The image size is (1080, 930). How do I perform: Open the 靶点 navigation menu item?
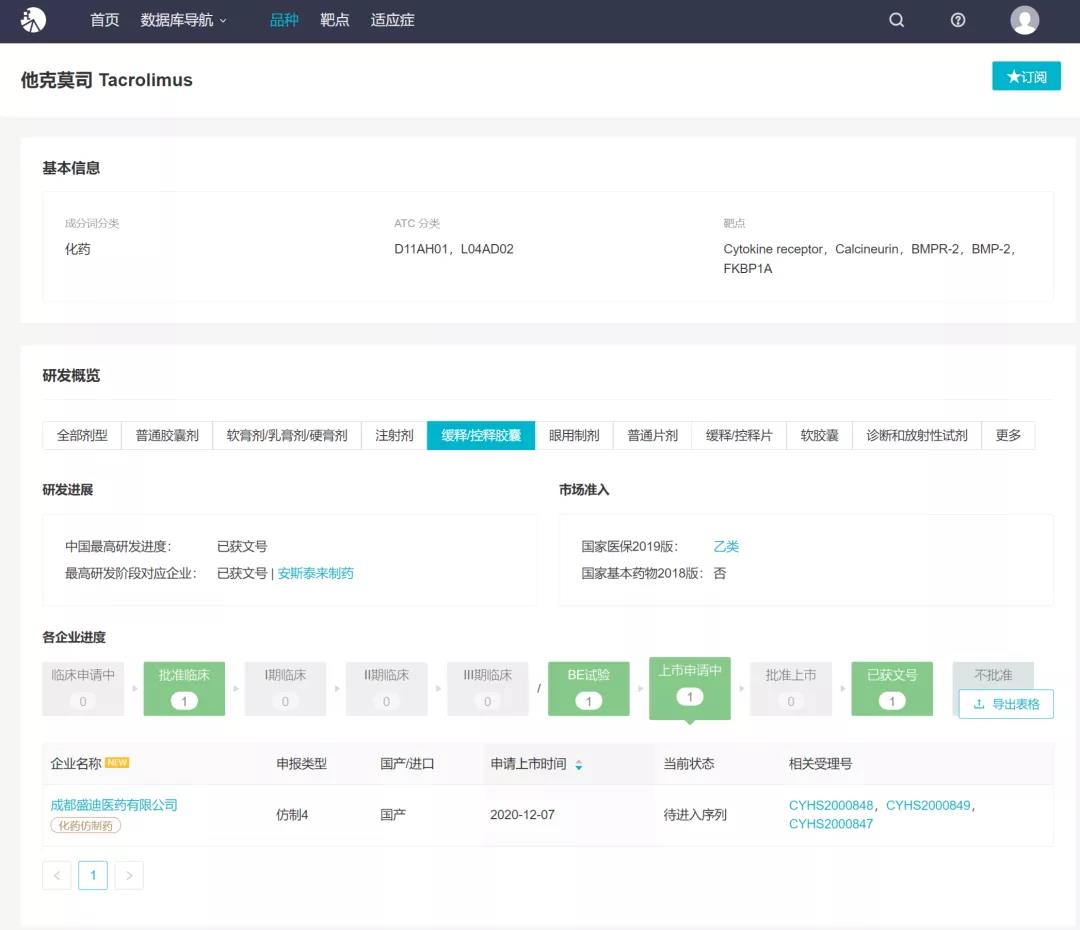335,20
